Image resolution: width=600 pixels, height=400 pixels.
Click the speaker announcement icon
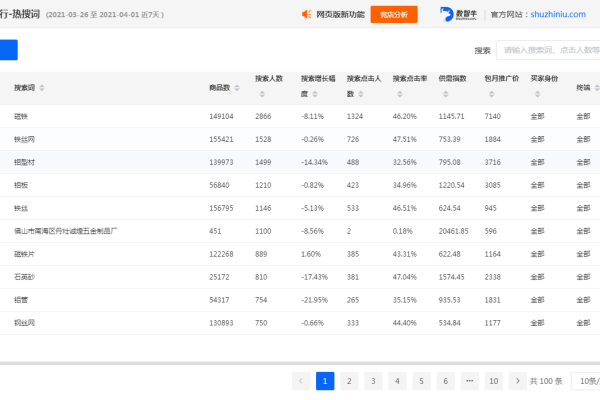307,15
